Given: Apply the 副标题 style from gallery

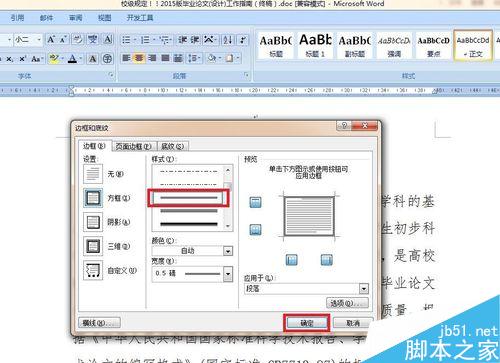Looking at the screenshot, I should pyautogui.click(x=355, y=46).
